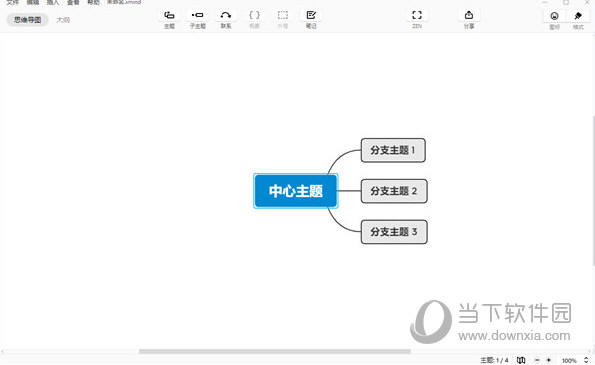Viewport: 595px width, 365px height.
Task: Open the format panel with brush icon
Action: [578, 16]
